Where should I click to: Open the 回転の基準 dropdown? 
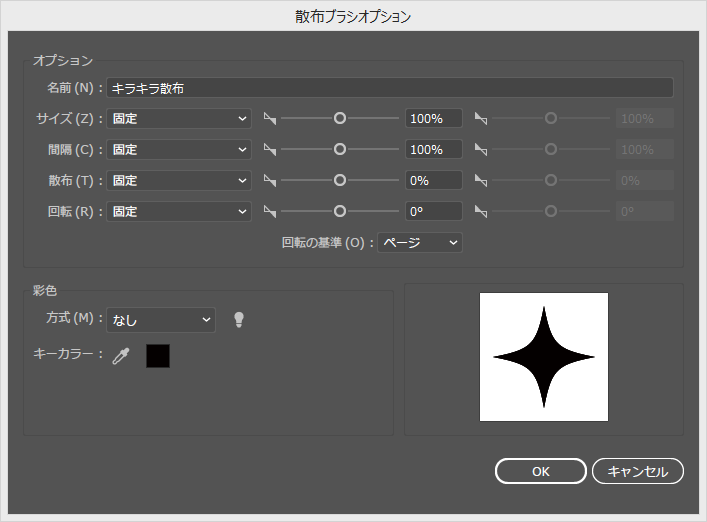[x=420, y=243]
